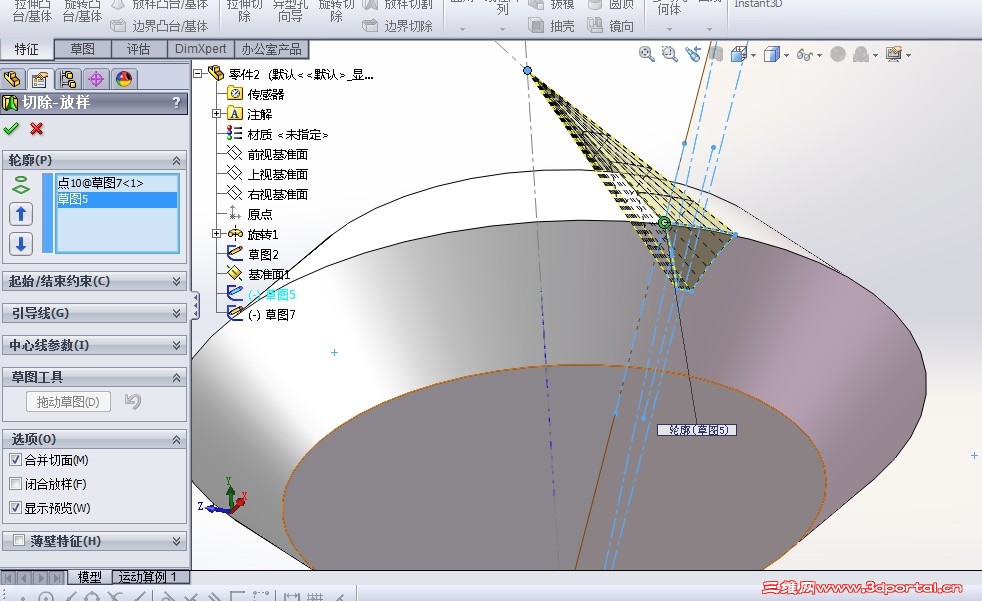Click the 边界凸台/基体 boundary boss tool

tap(159, 26)
